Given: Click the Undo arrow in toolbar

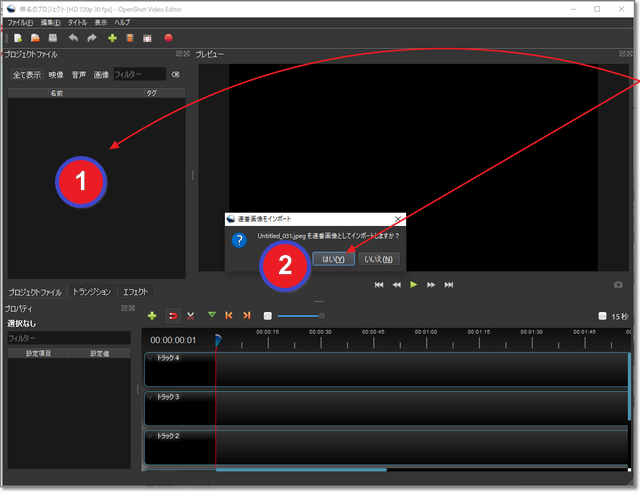Looking at the screenshot, I should [72, 38].
